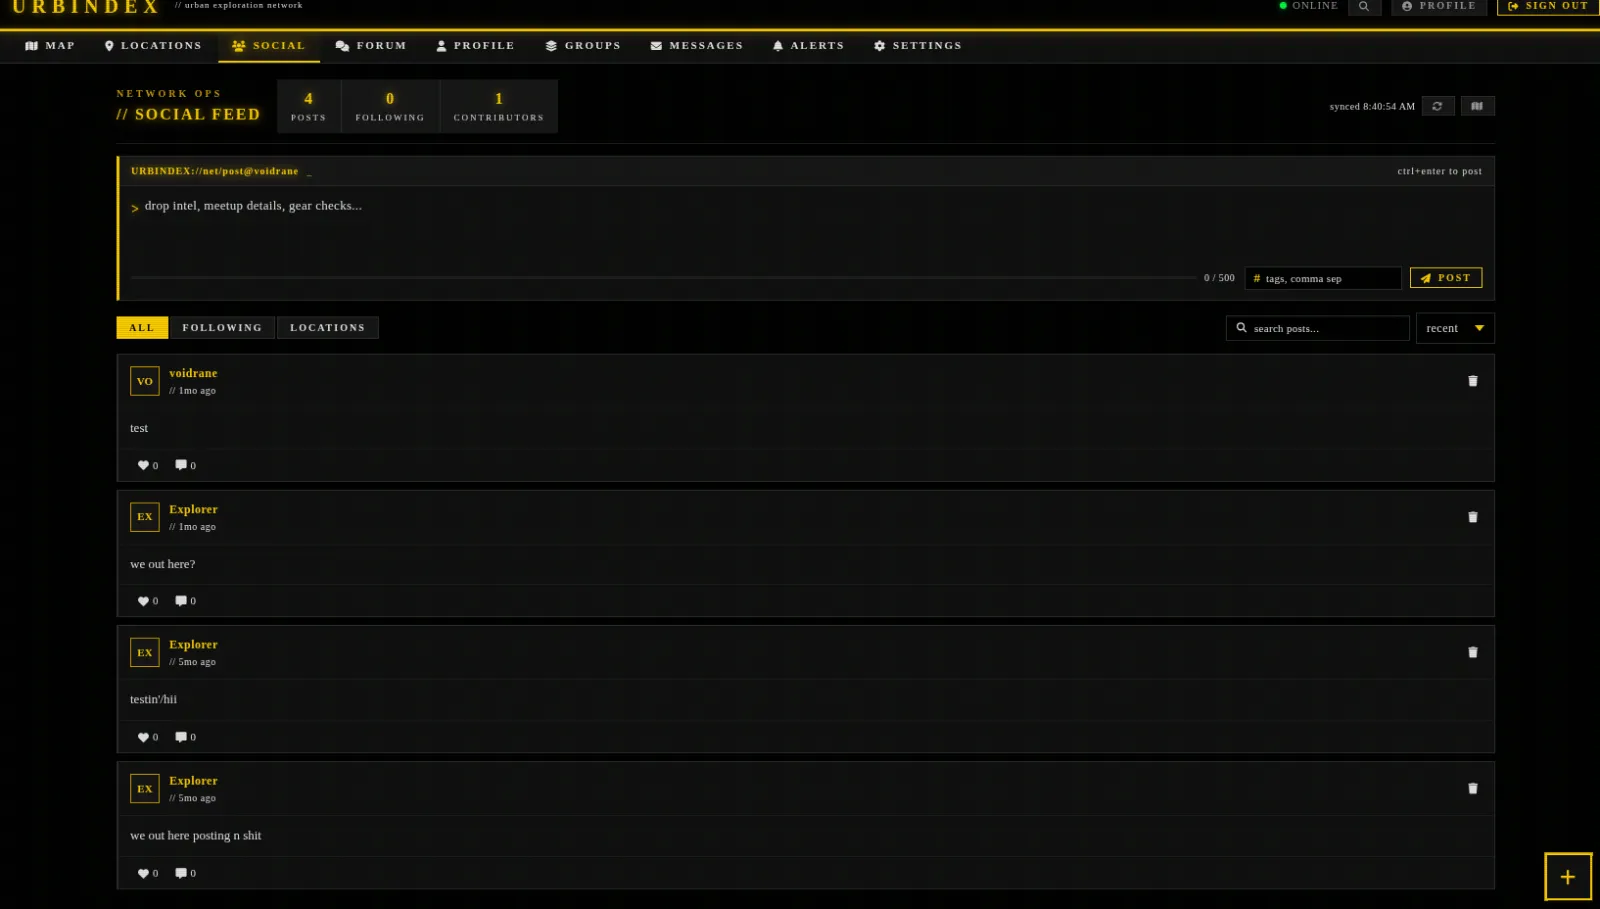Screen dimensions: 1600x909
Task: Select the LOCATIONS feed filter
Action: (x=328, y=328)
